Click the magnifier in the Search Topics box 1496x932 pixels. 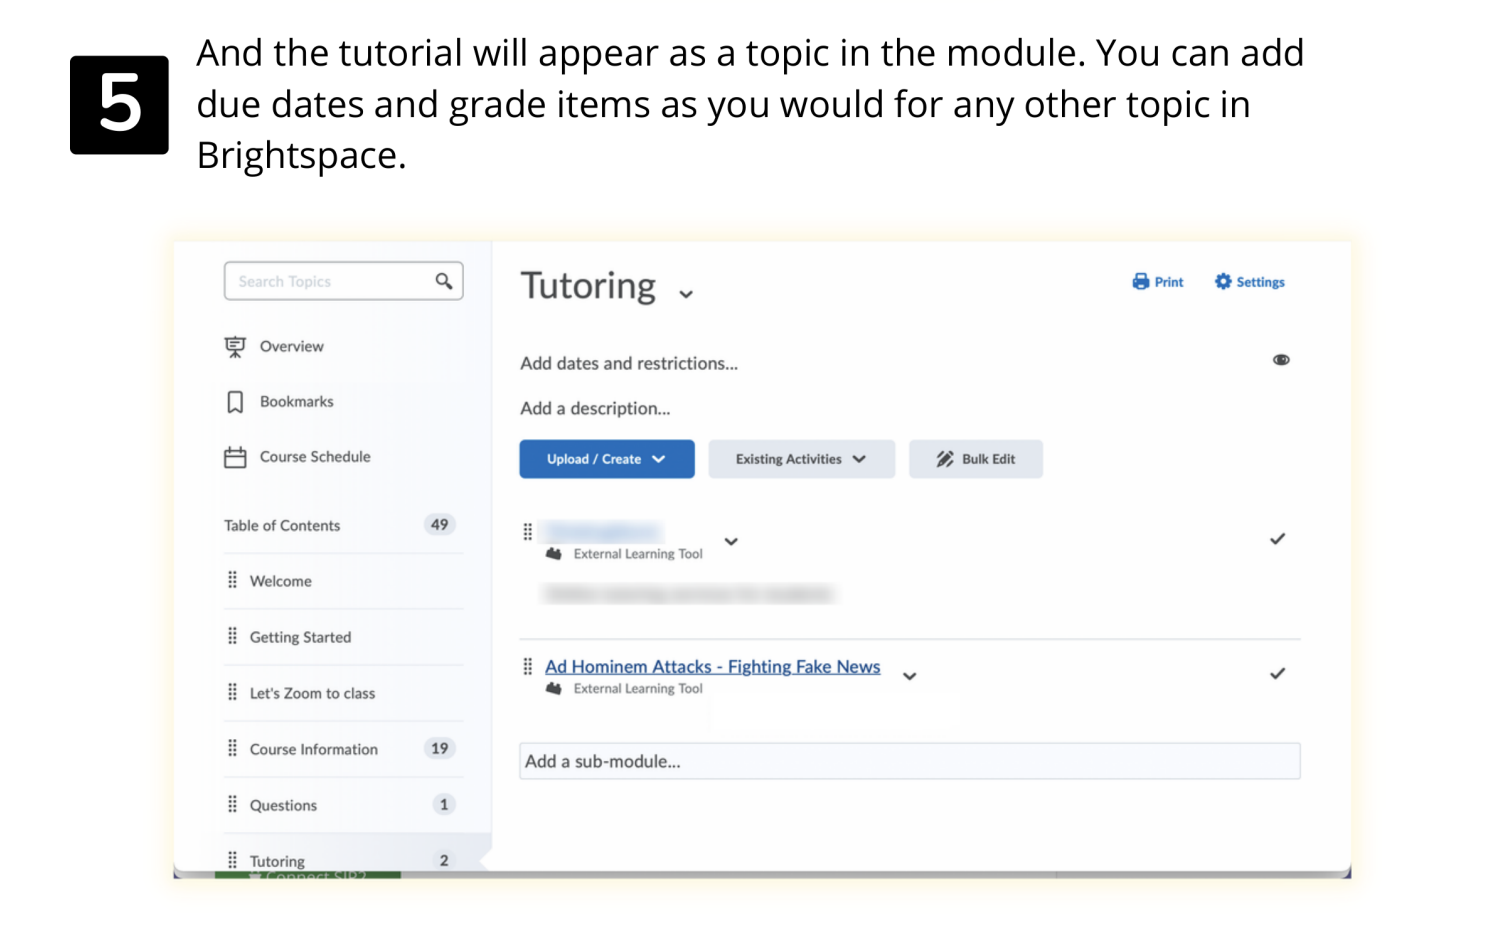point(443,281)
